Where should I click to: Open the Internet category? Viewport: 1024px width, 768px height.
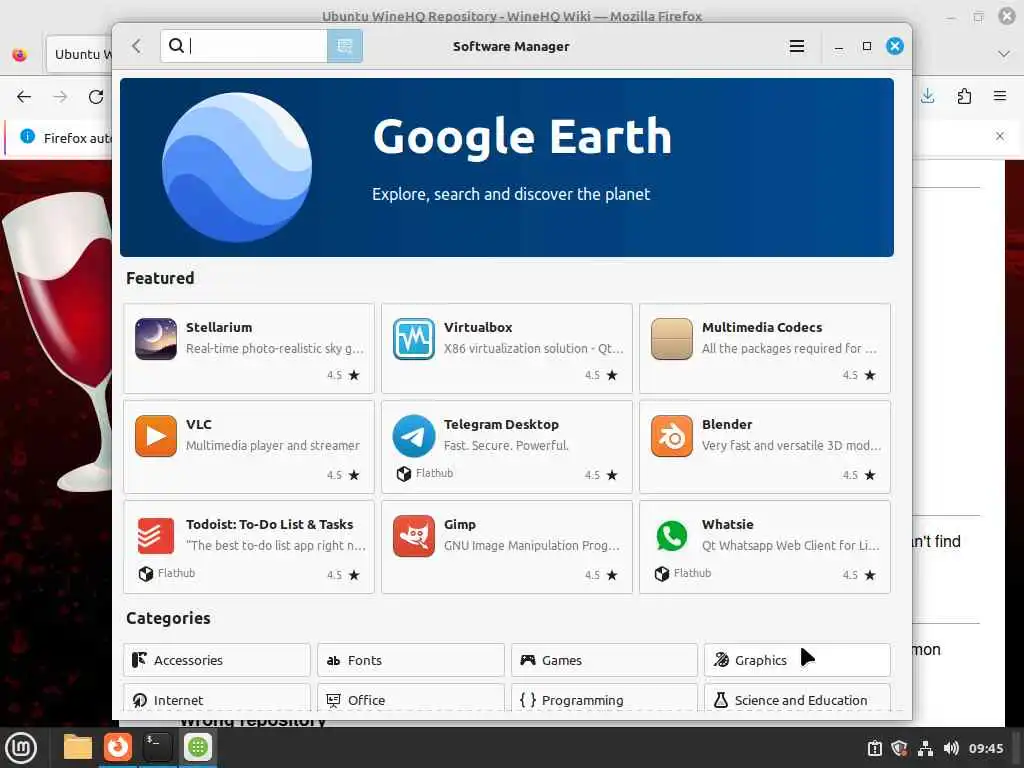click(217, 698)
